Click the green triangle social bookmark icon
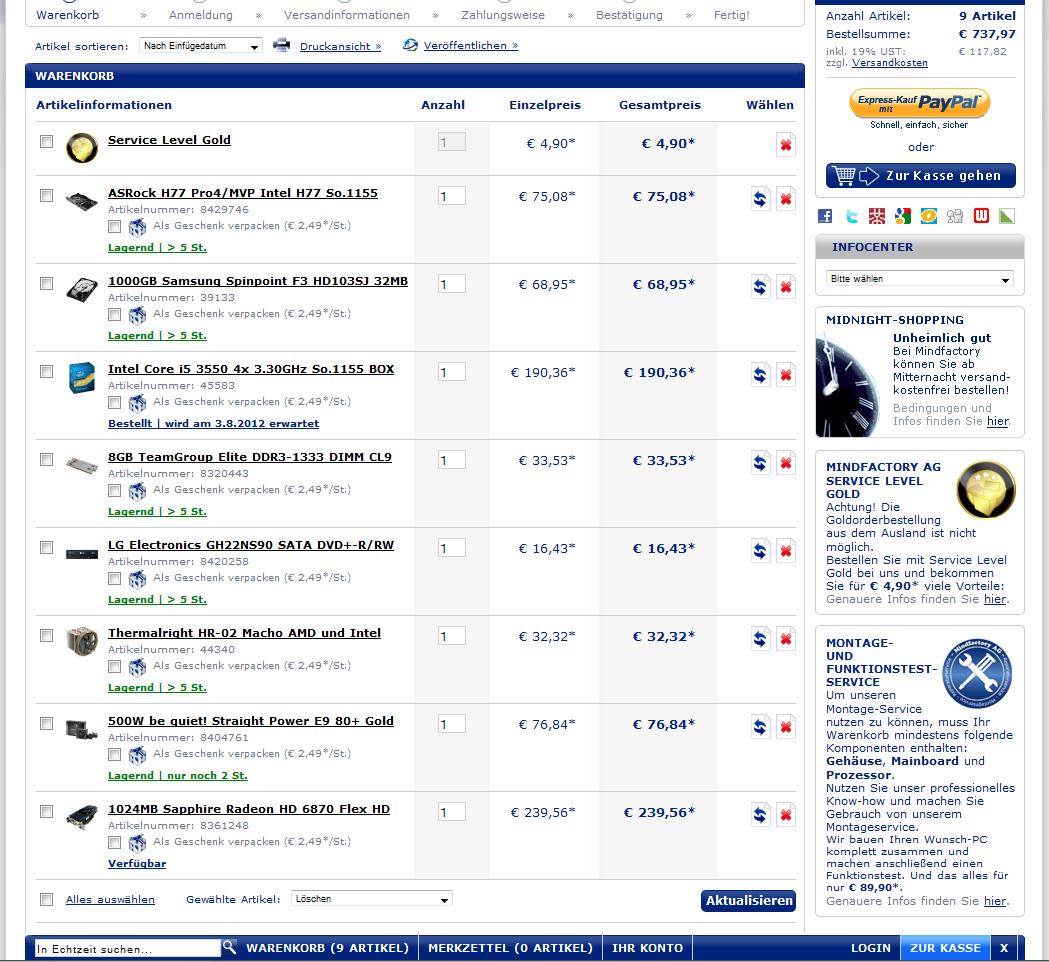Screen dimensions: 1049x962 click(x=1007, y=215)
